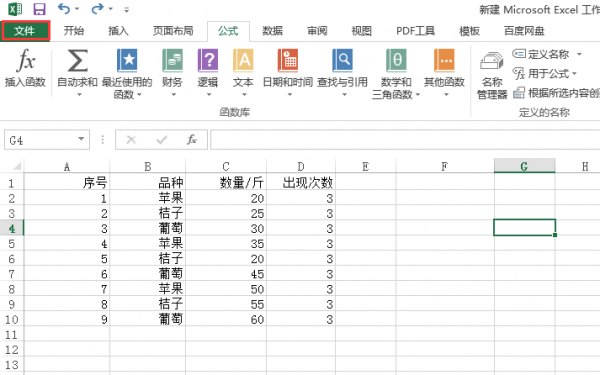Click cell A10 with value 9
The width and height of the screenshot is (600, 375).
point(67,319)
